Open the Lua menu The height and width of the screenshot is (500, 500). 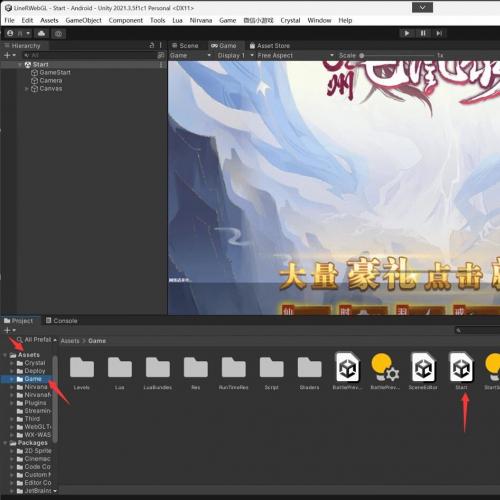[x=177, y=20]
